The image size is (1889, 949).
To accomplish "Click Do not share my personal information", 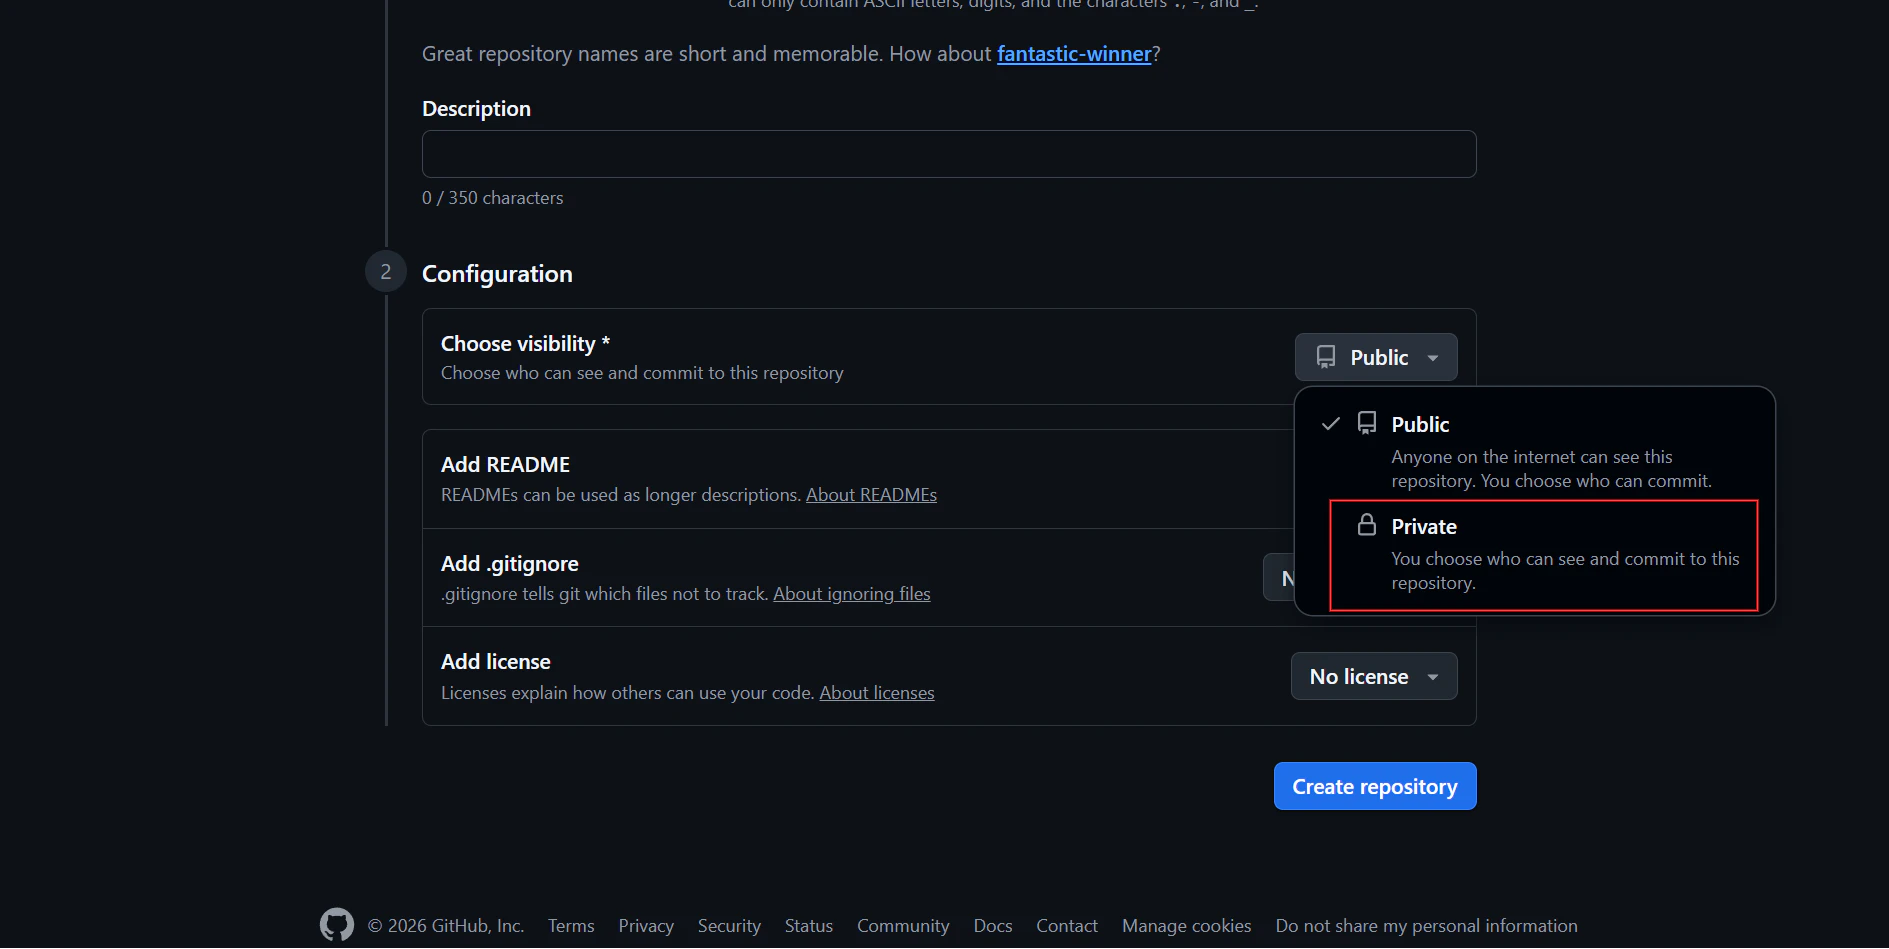I will pyautogui.click(x=1427, y=926).
